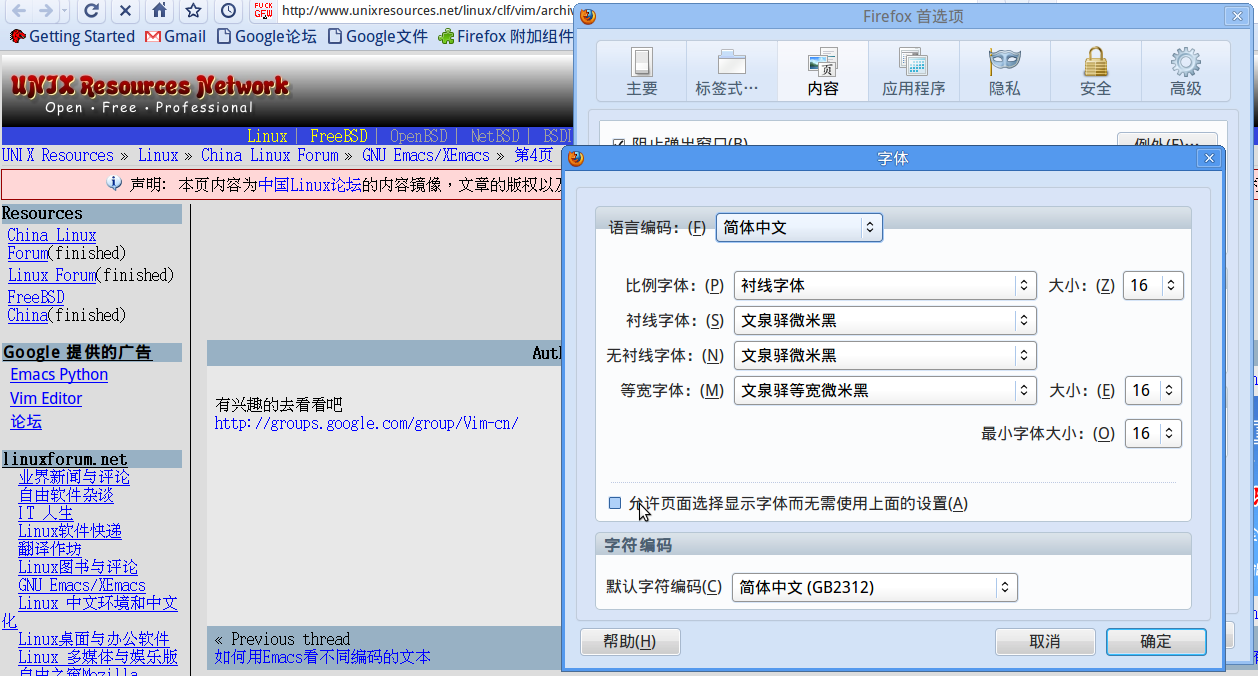Viewport: 1258px width, 676px height.
Task: Close the 字体 dialog
Action: pyautogui.click(x=1211, y=158)
